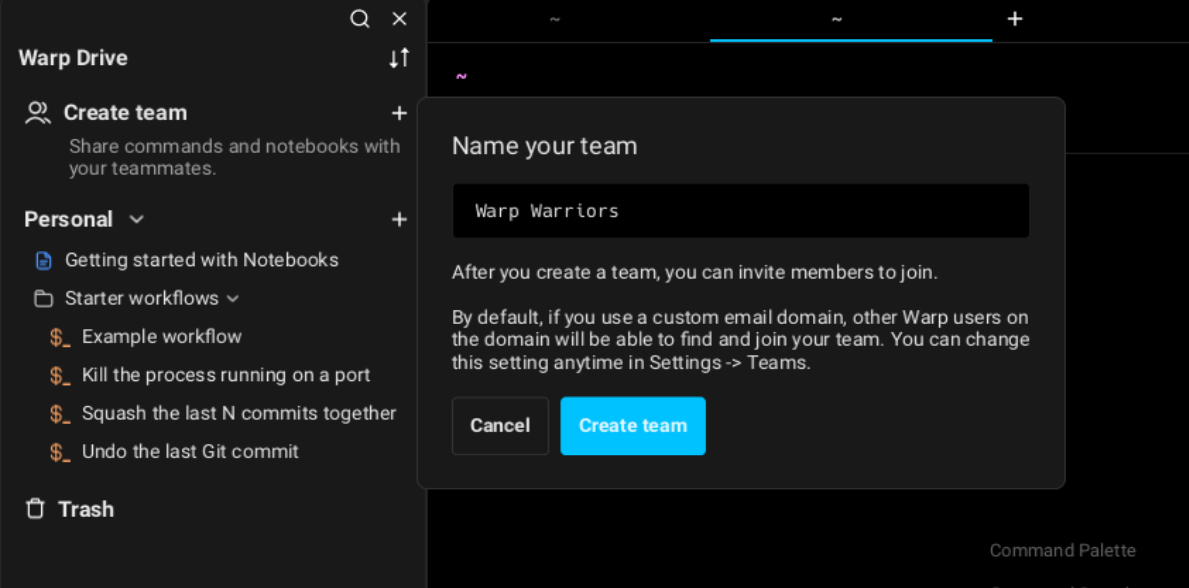
Task: Click the Create team heading
Action: click(125, 113)
